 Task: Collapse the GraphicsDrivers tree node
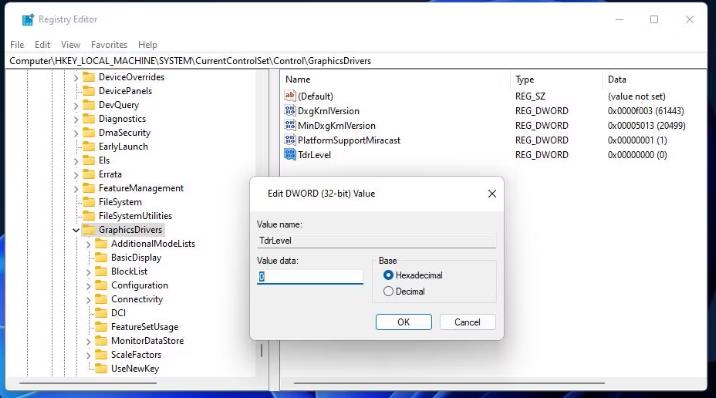coord(76,230)
